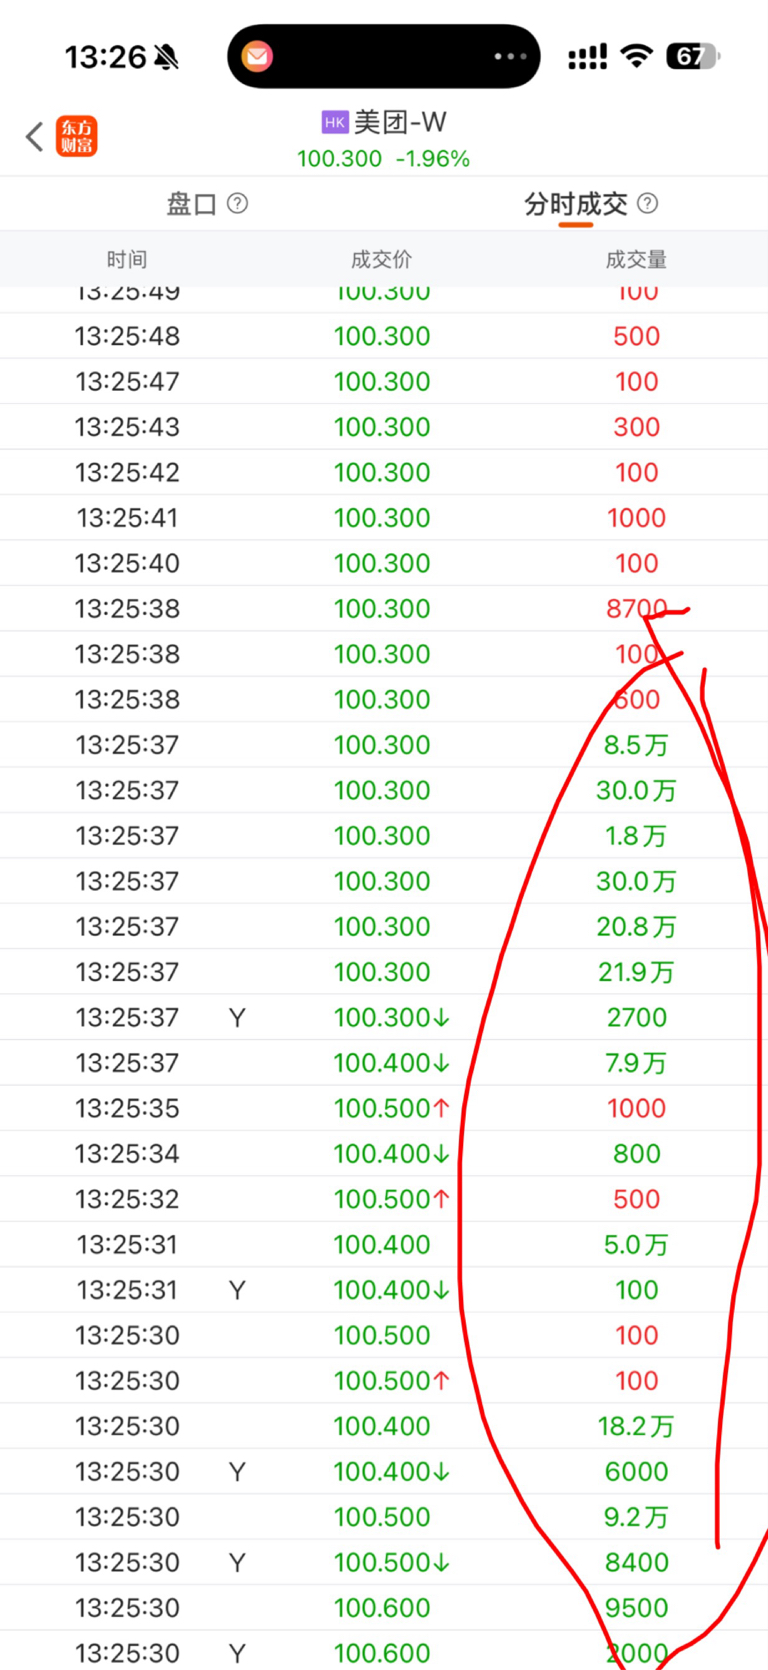This screenshot has width=768, height=1670.
Task: Select the 13:25:43 trade row
Action: coord(384,427)
